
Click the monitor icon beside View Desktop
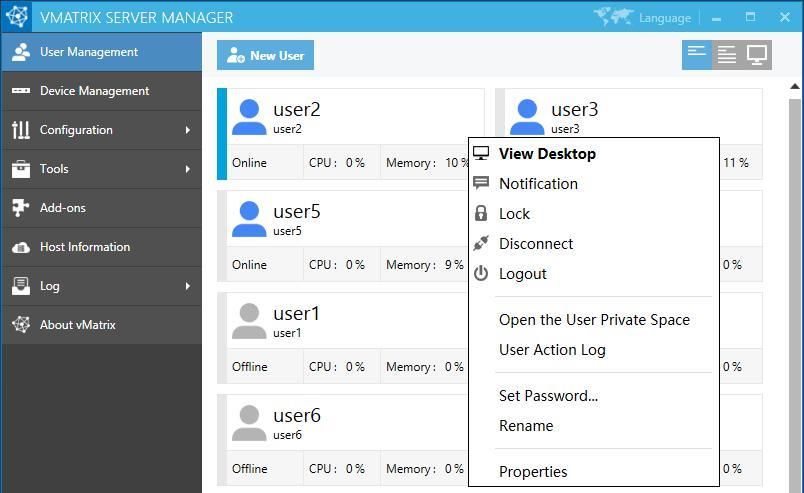481,153
